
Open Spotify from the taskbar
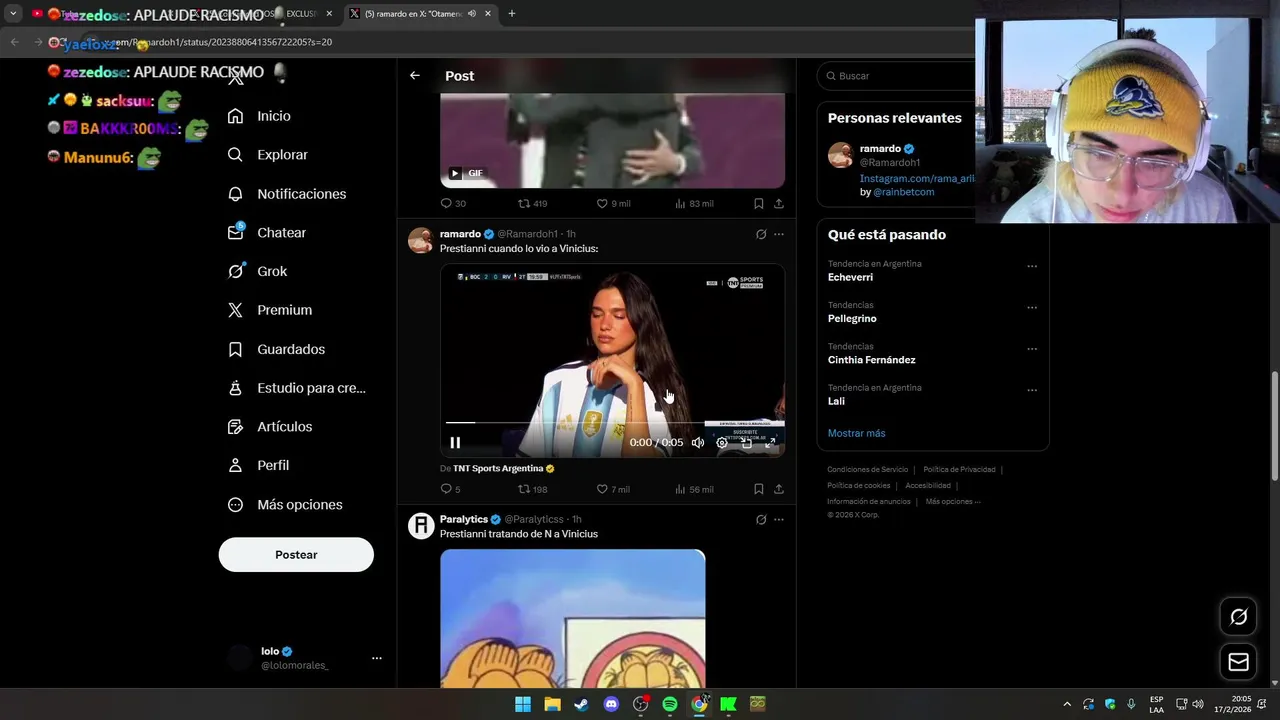tap(670, 704)
